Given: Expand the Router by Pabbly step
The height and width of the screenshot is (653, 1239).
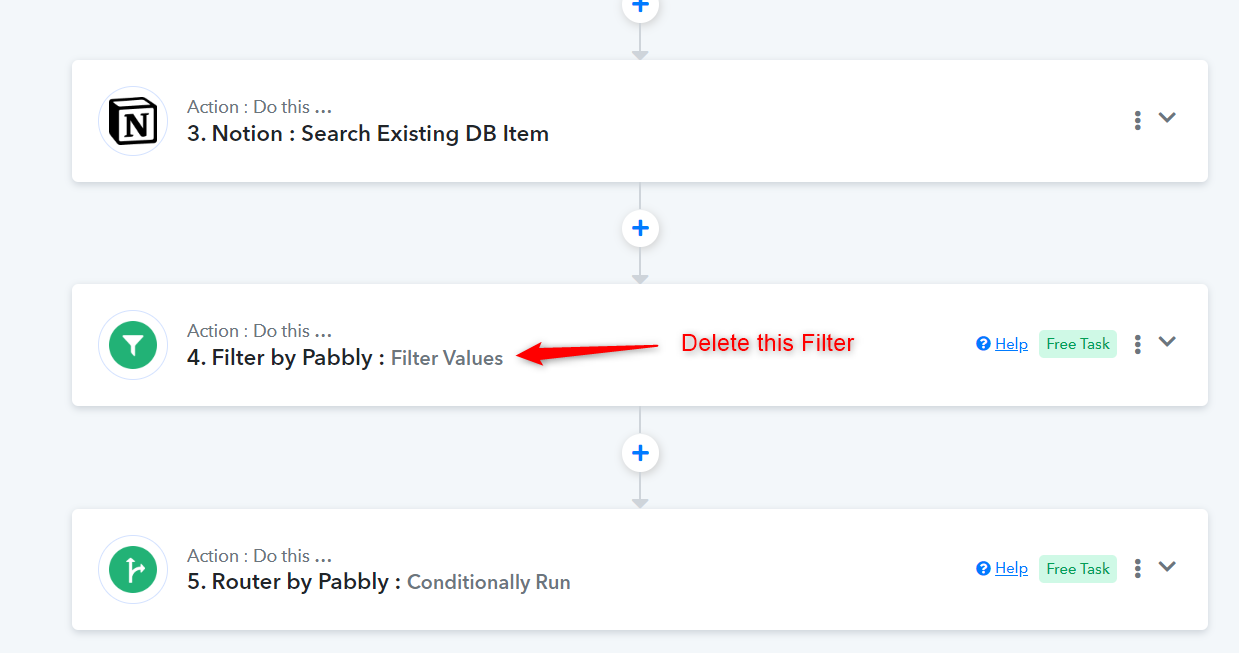Looking at the screenshot, I should click(1167, 567).
